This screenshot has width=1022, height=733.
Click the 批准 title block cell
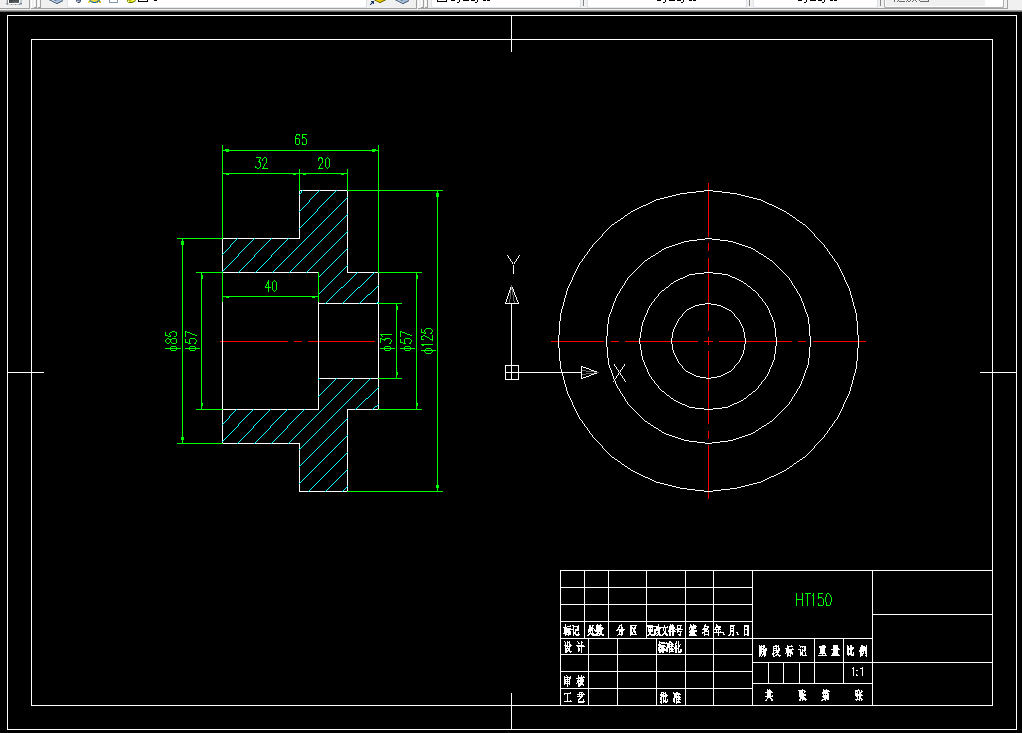click(670, 697)
